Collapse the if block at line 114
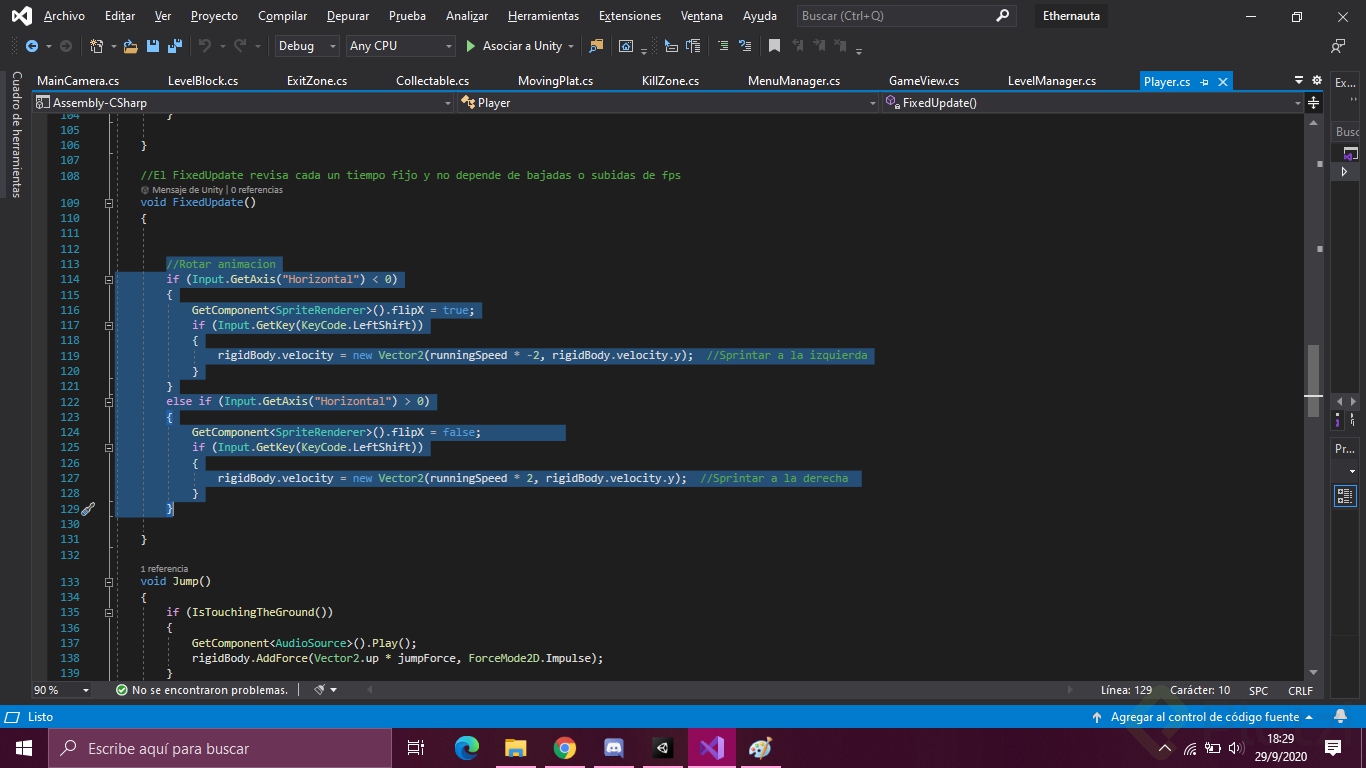Screen dimensions: 1366x768 pos(109,280)
